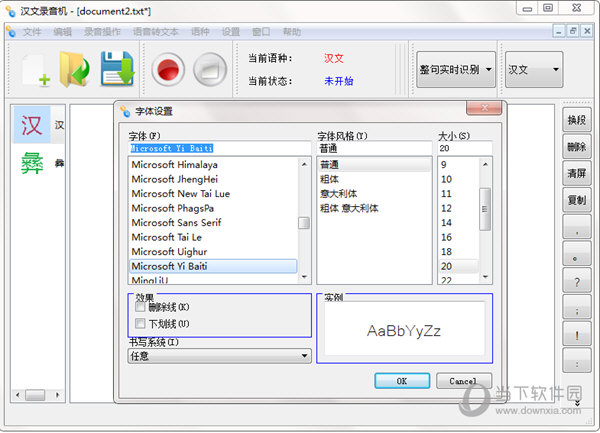Click the open folder icon
The image size is (600, 433).
(x=75, y=68)
